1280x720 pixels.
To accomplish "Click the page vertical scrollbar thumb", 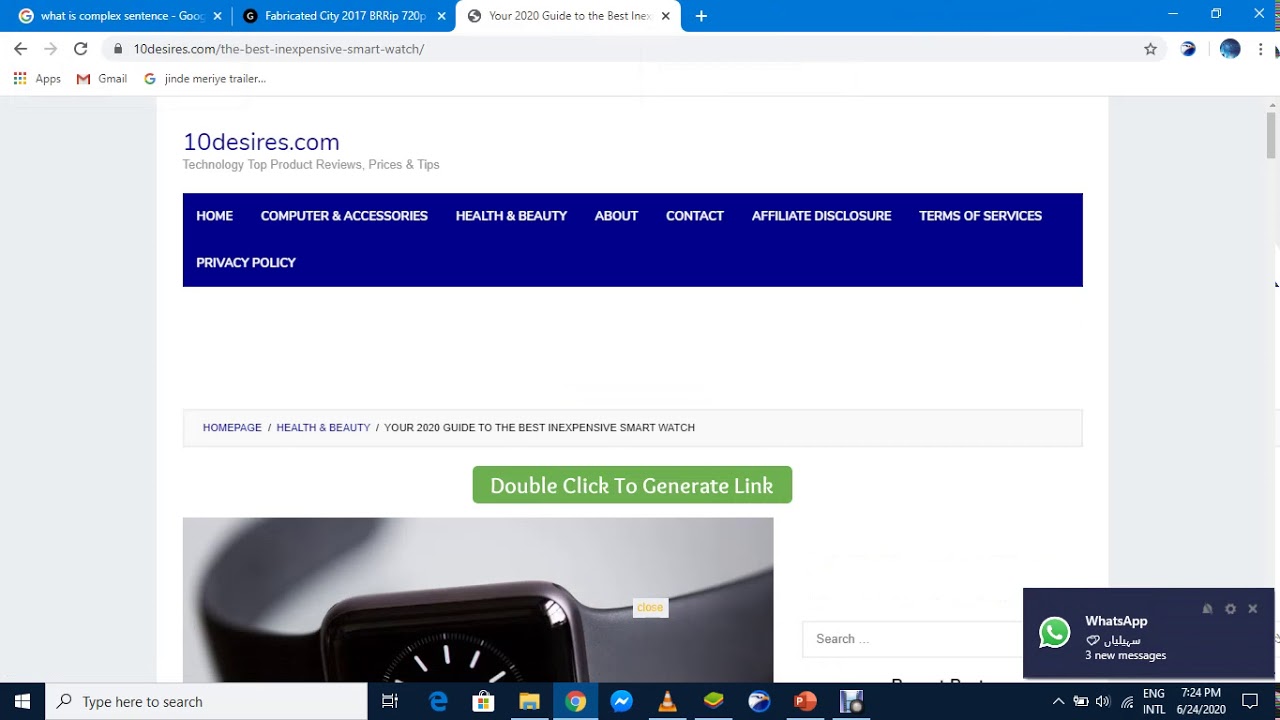I will click(x=1272, y=133).
